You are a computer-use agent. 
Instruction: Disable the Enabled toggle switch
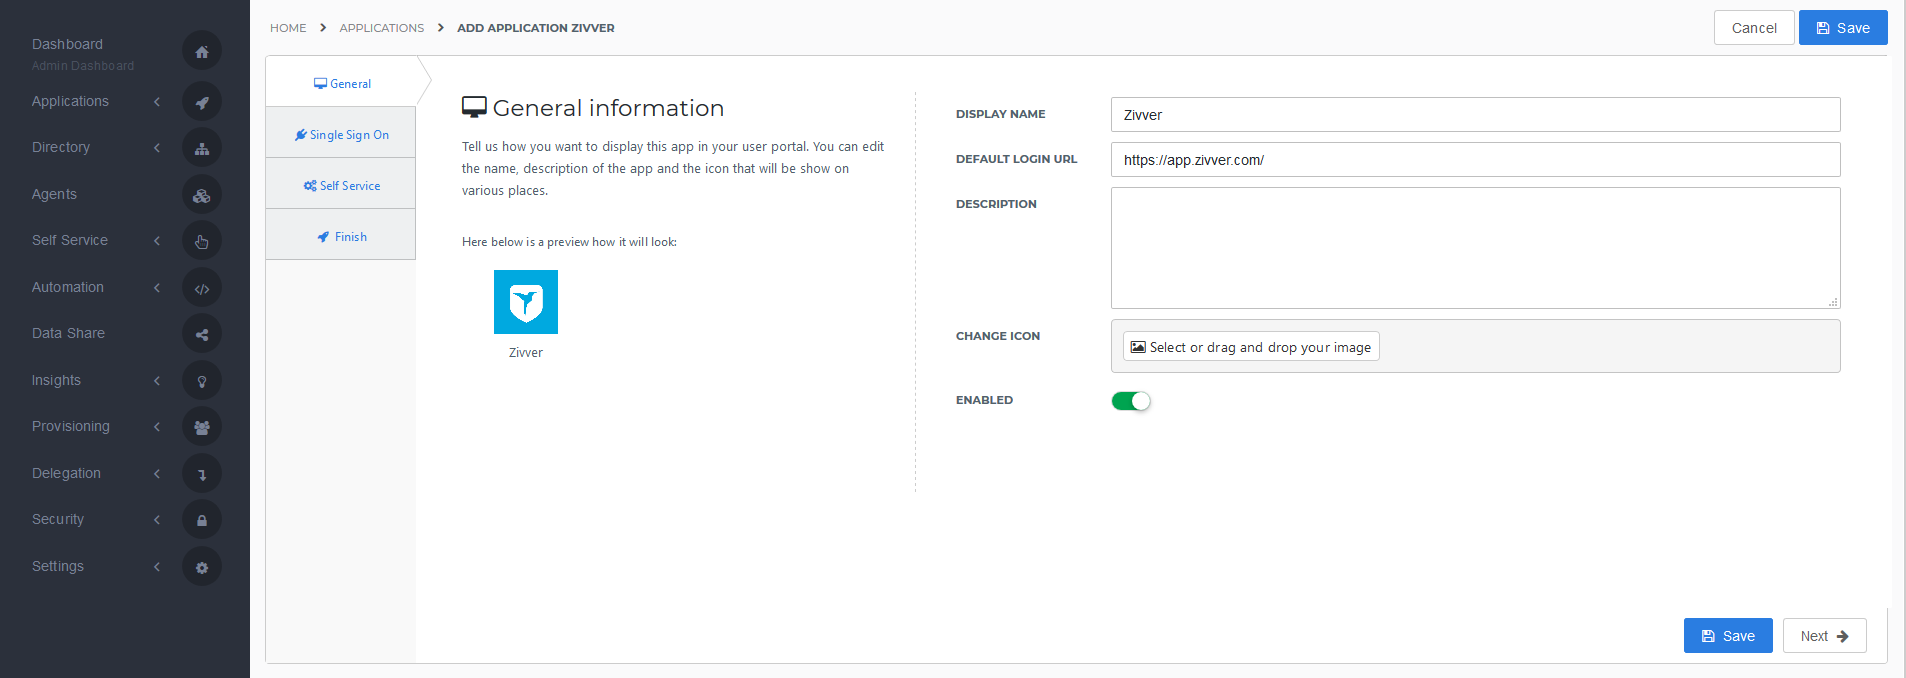coord(1131,401)
